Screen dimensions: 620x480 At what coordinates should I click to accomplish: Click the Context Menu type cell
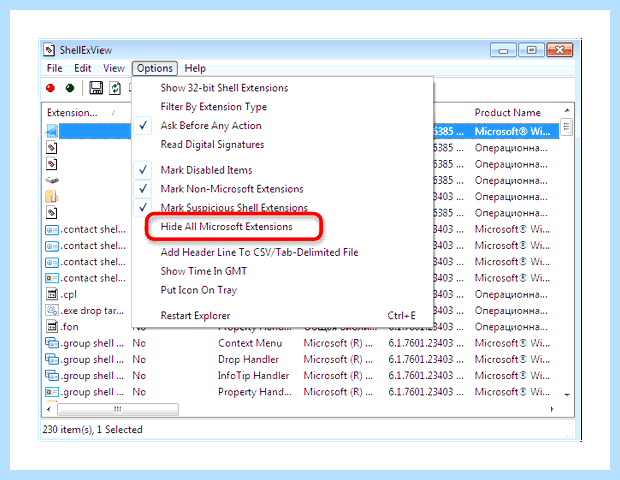(250, 343)
